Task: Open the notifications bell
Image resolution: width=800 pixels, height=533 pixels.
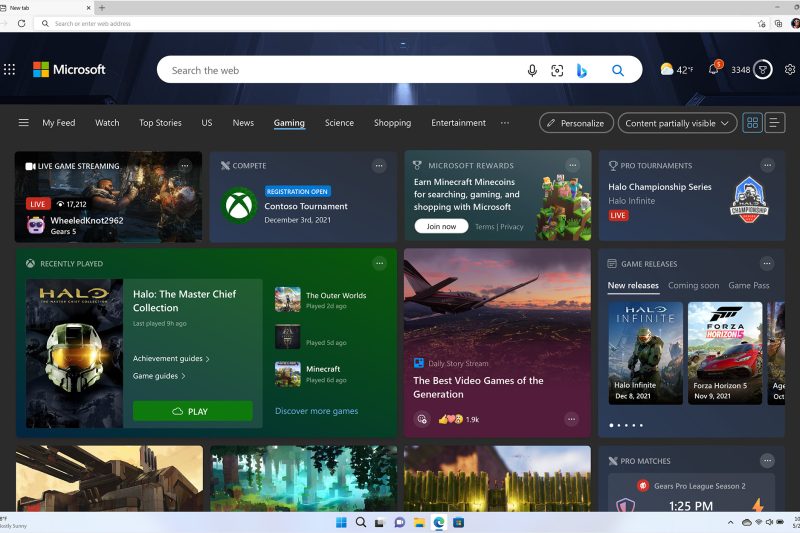Action: click(x=714, y=68)
